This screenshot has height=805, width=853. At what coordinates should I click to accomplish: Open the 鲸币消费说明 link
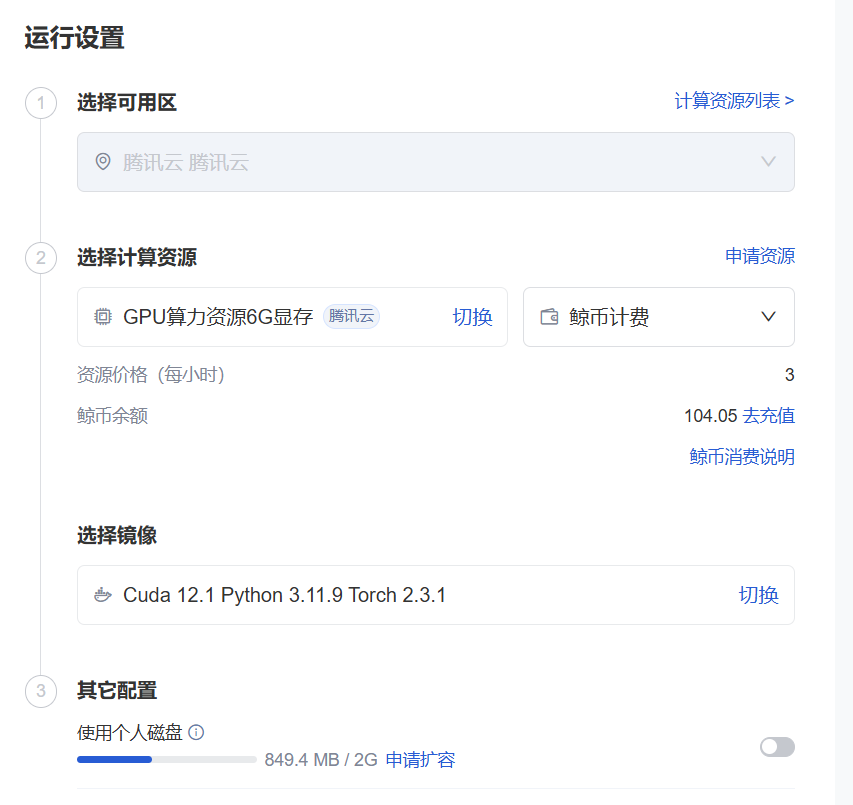coord(742,457)
